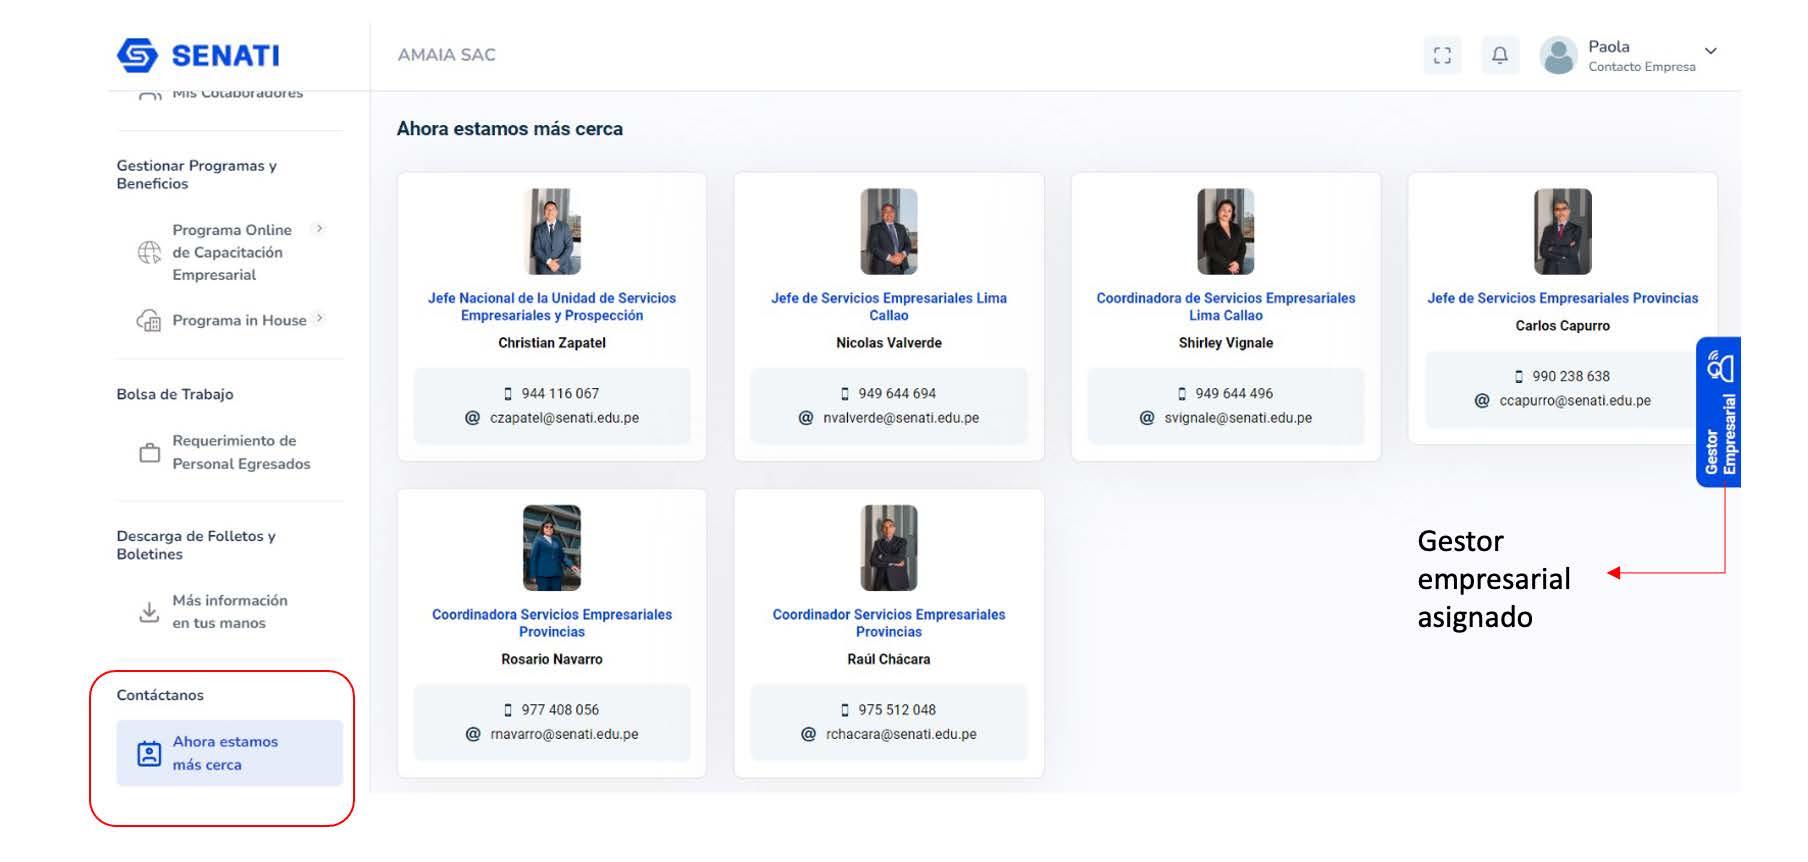This screenshot has width=1808, height=862.
Task: Click the @ icon beside rchacara@senati.edu.pe
Action: coord(808,734)
